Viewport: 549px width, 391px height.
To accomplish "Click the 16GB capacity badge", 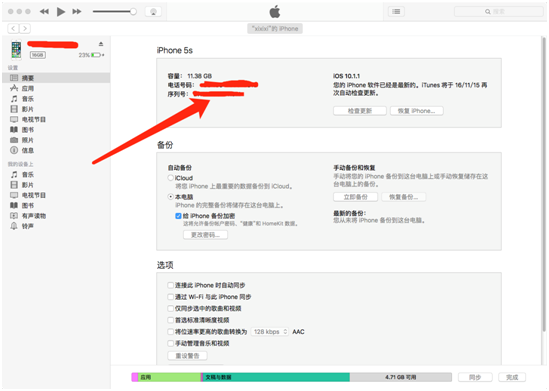I will coord(37,55).
